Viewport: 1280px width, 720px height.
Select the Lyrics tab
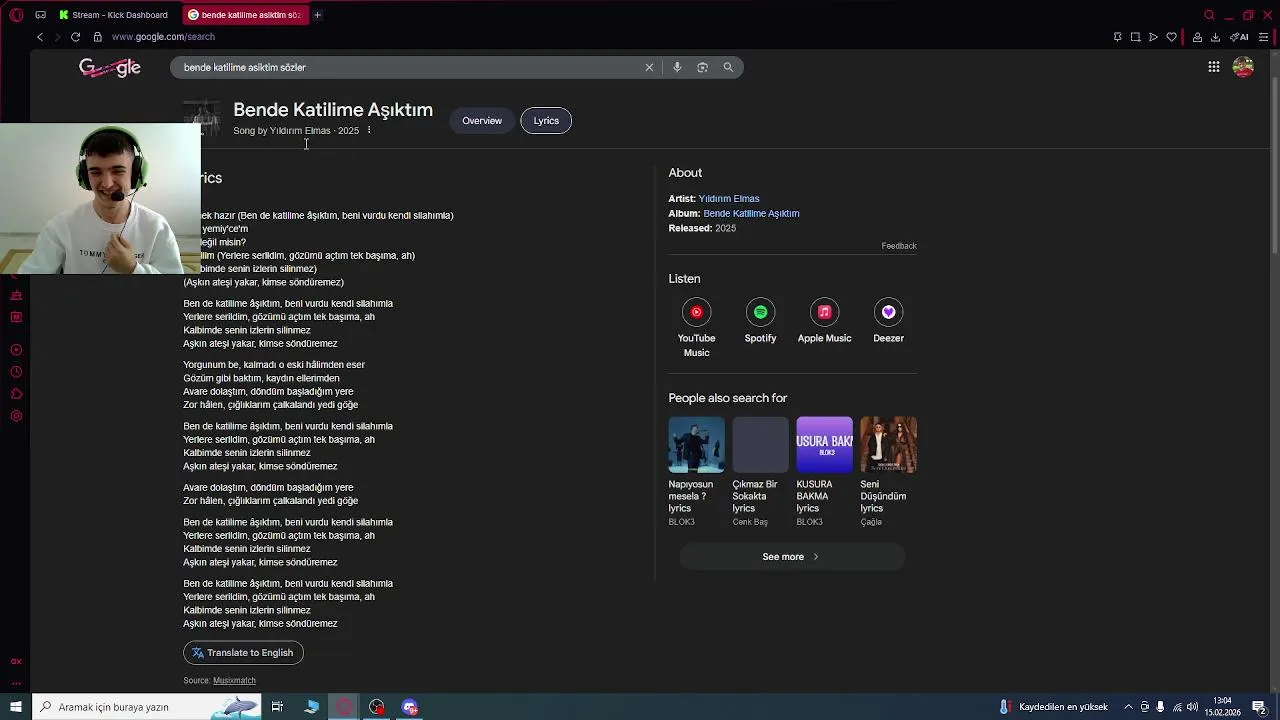546,121
